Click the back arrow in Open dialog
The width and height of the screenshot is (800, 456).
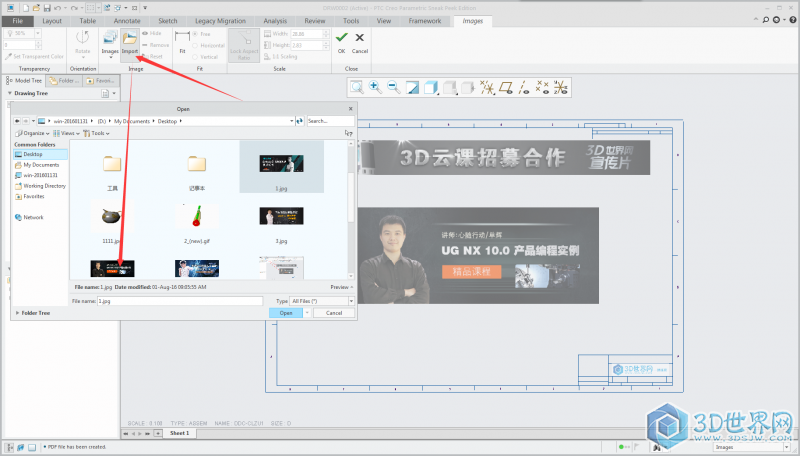tap(17, 121)
